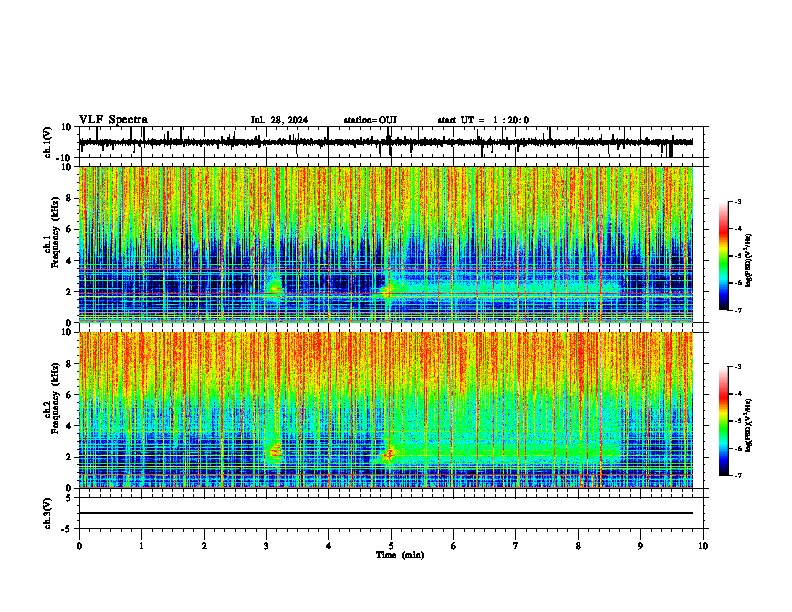Click the "5" tick on ch.3(V) axis

pos(69,498)
